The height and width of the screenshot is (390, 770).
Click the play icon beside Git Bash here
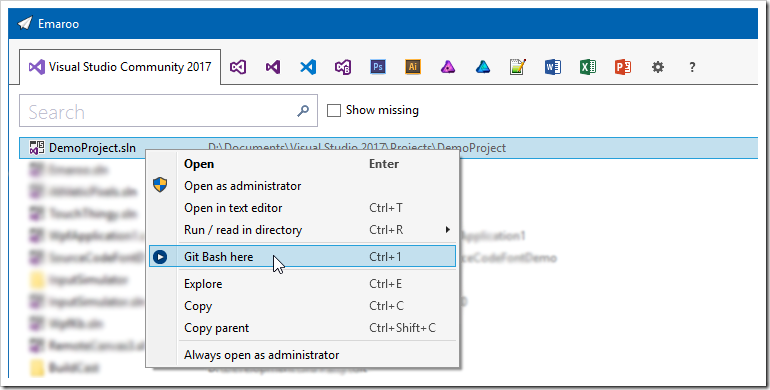[x=160, y=256]
